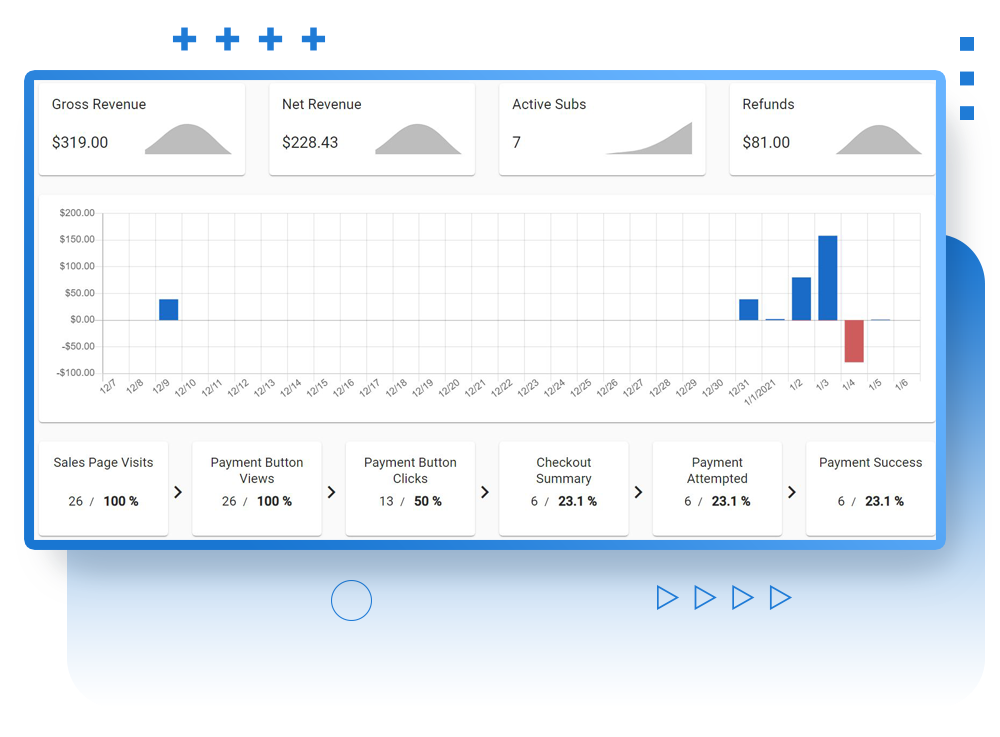Click the red negative bar on 1/4
The width and height of the screenshot is (1000, 737).
point(853,340)
